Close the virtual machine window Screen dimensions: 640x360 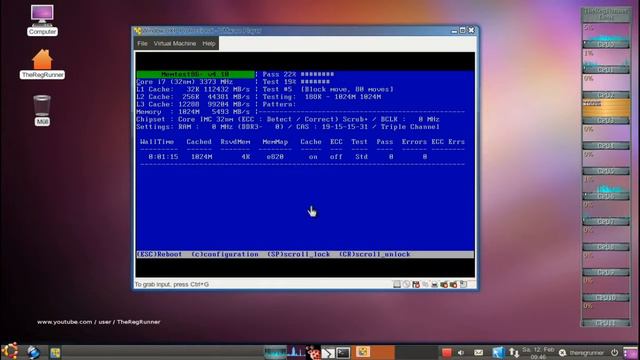471,31
